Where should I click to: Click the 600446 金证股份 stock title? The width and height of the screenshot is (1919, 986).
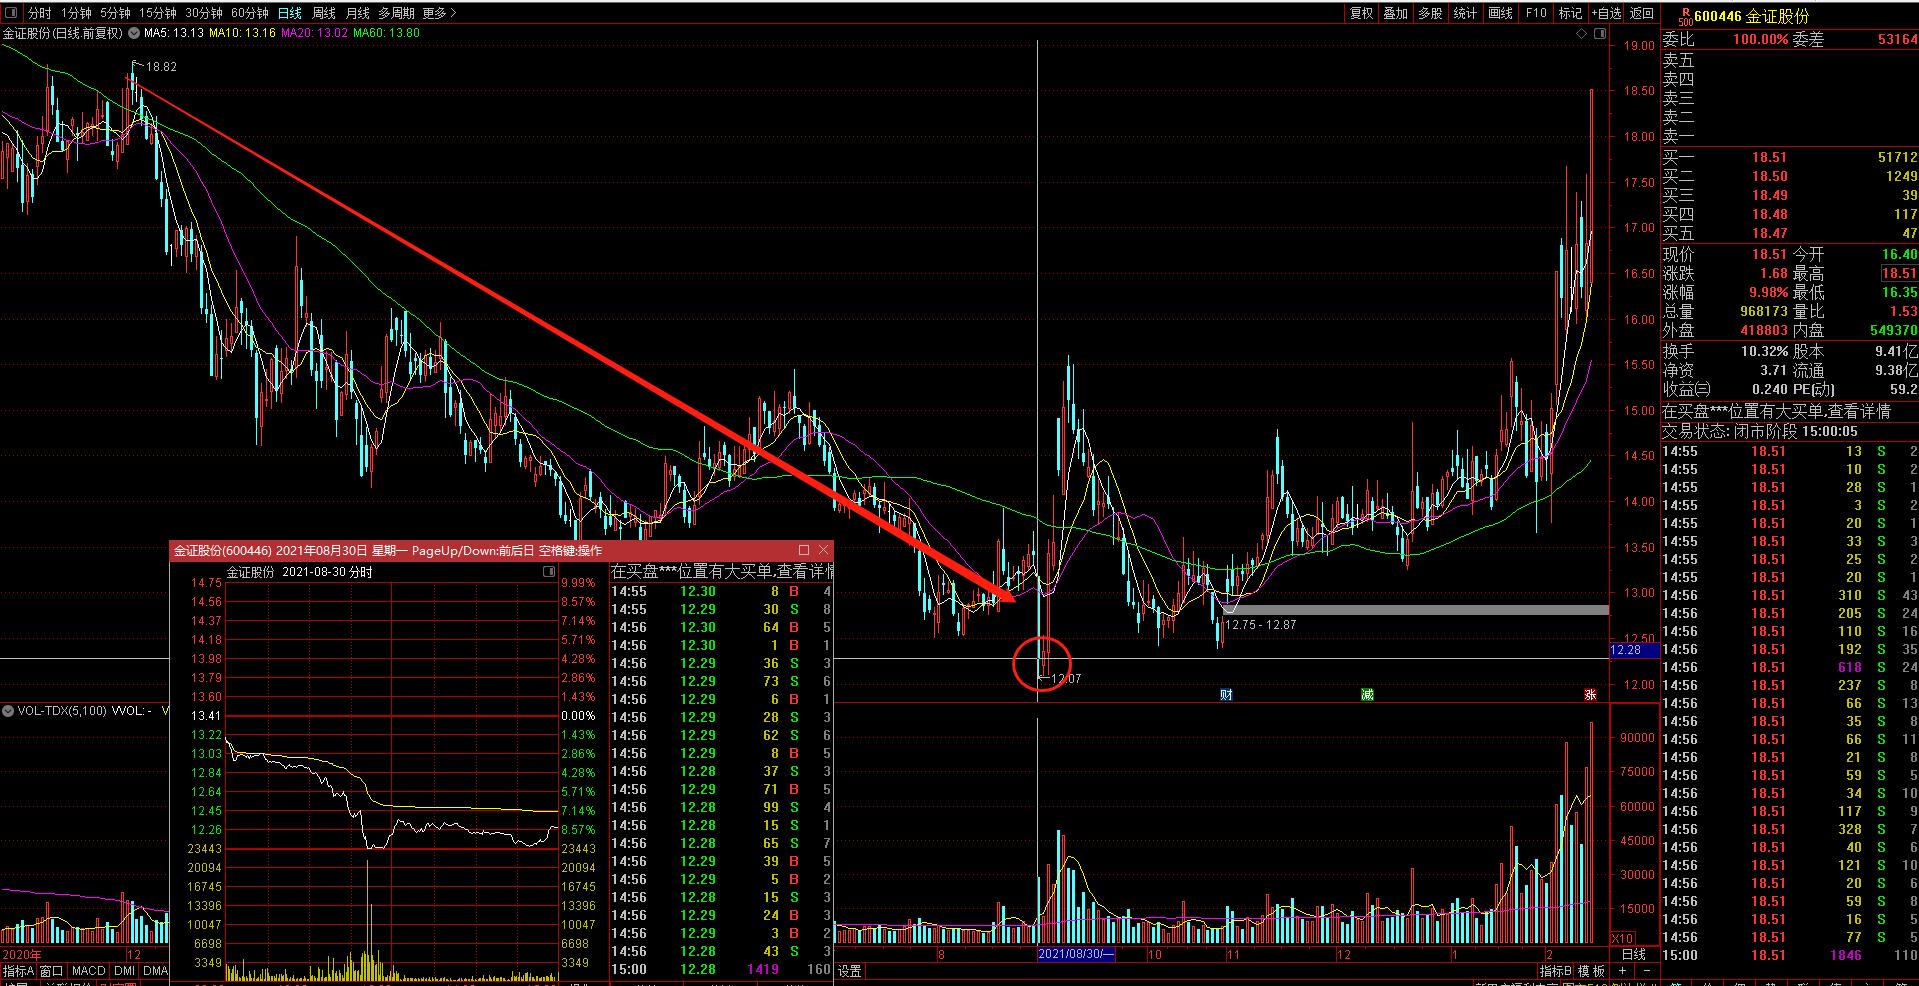click(x=1751, y=16)
